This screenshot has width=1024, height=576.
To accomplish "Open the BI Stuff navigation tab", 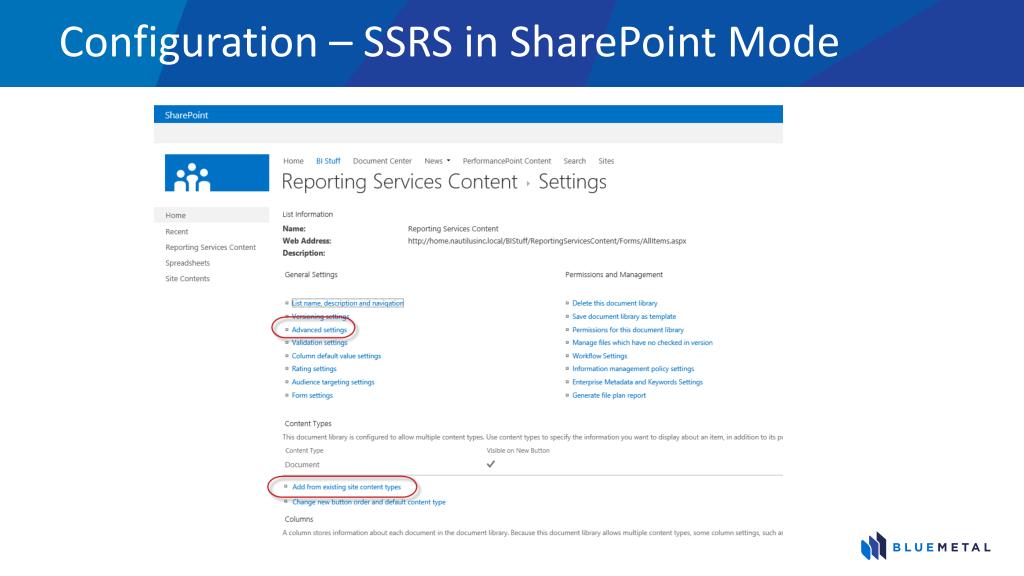I will (328, 161).
